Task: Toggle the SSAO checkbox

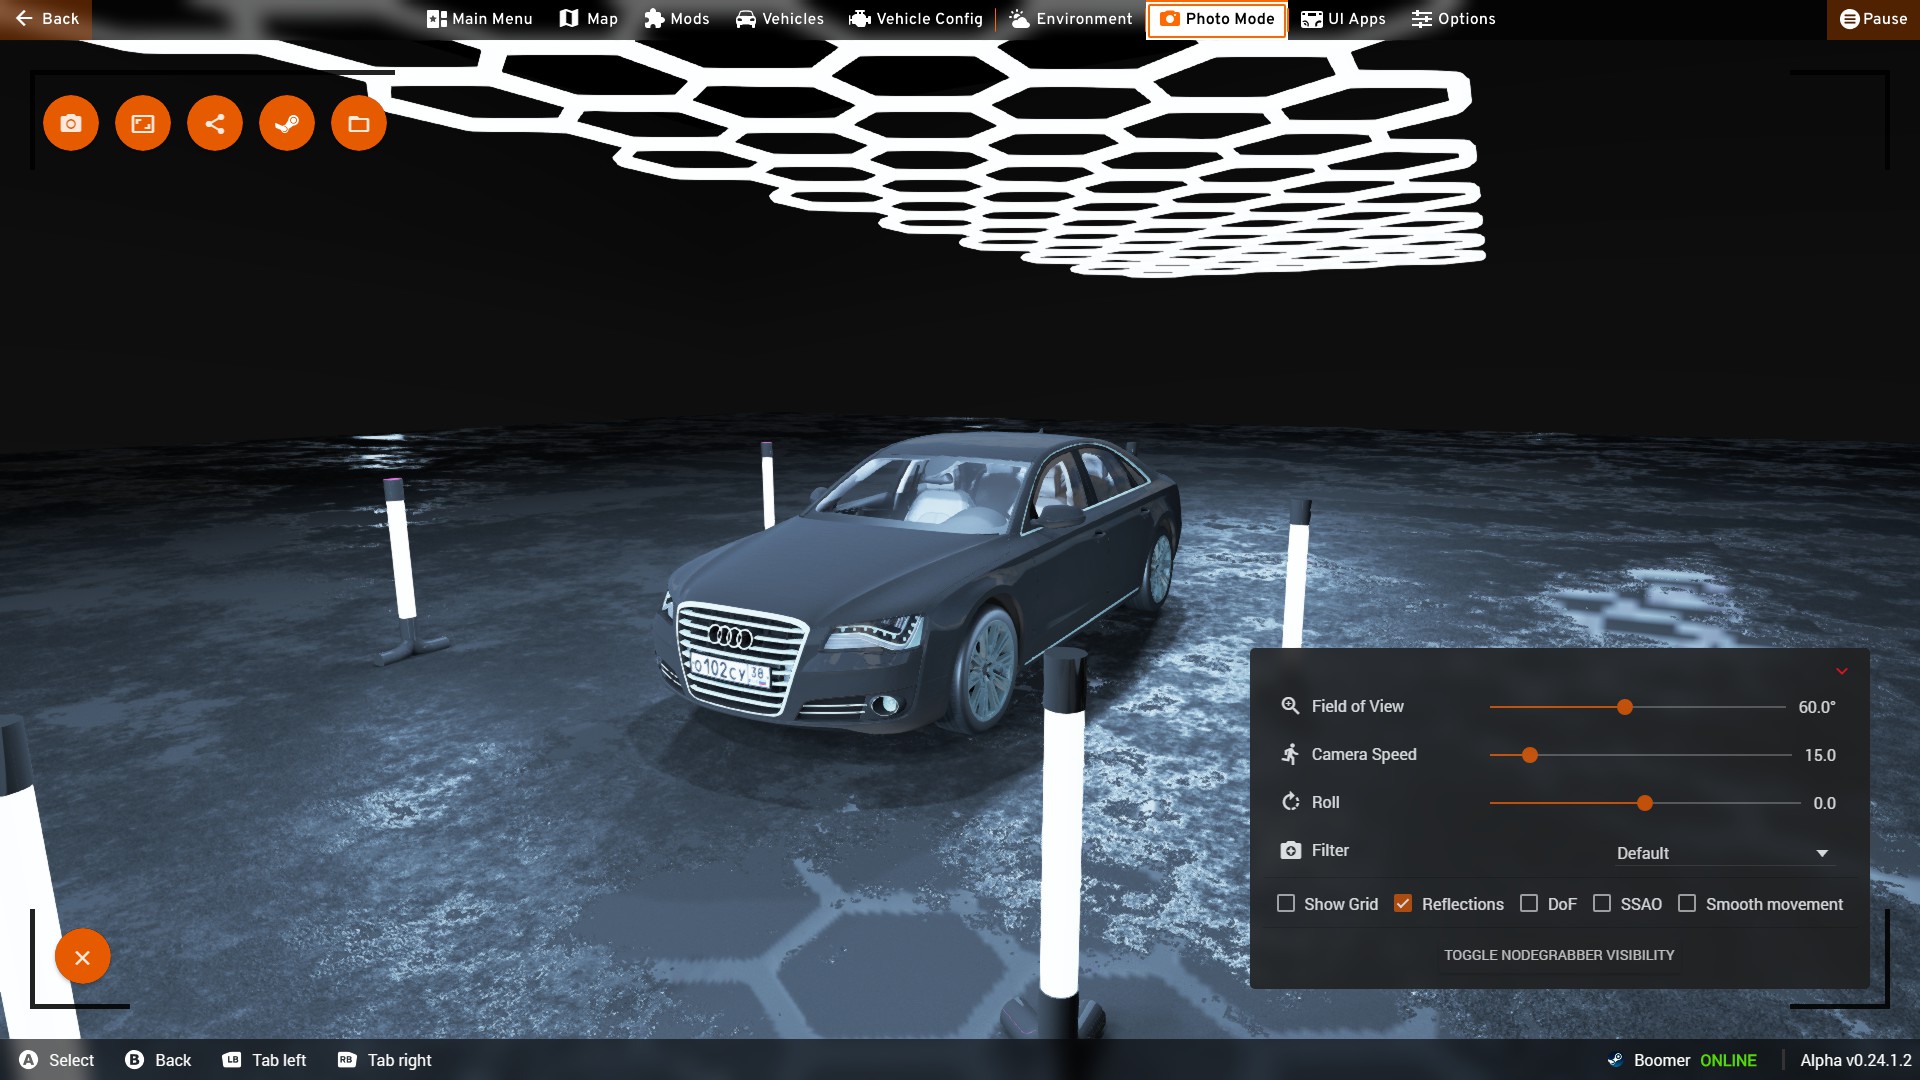Action: (1602, 903)
